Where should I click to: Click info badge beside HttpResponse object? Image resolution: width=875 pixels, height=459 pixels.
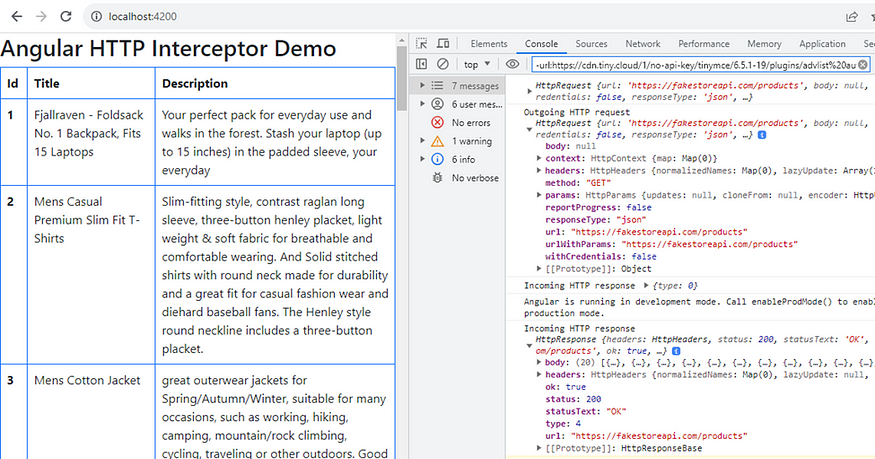[676, 351]
